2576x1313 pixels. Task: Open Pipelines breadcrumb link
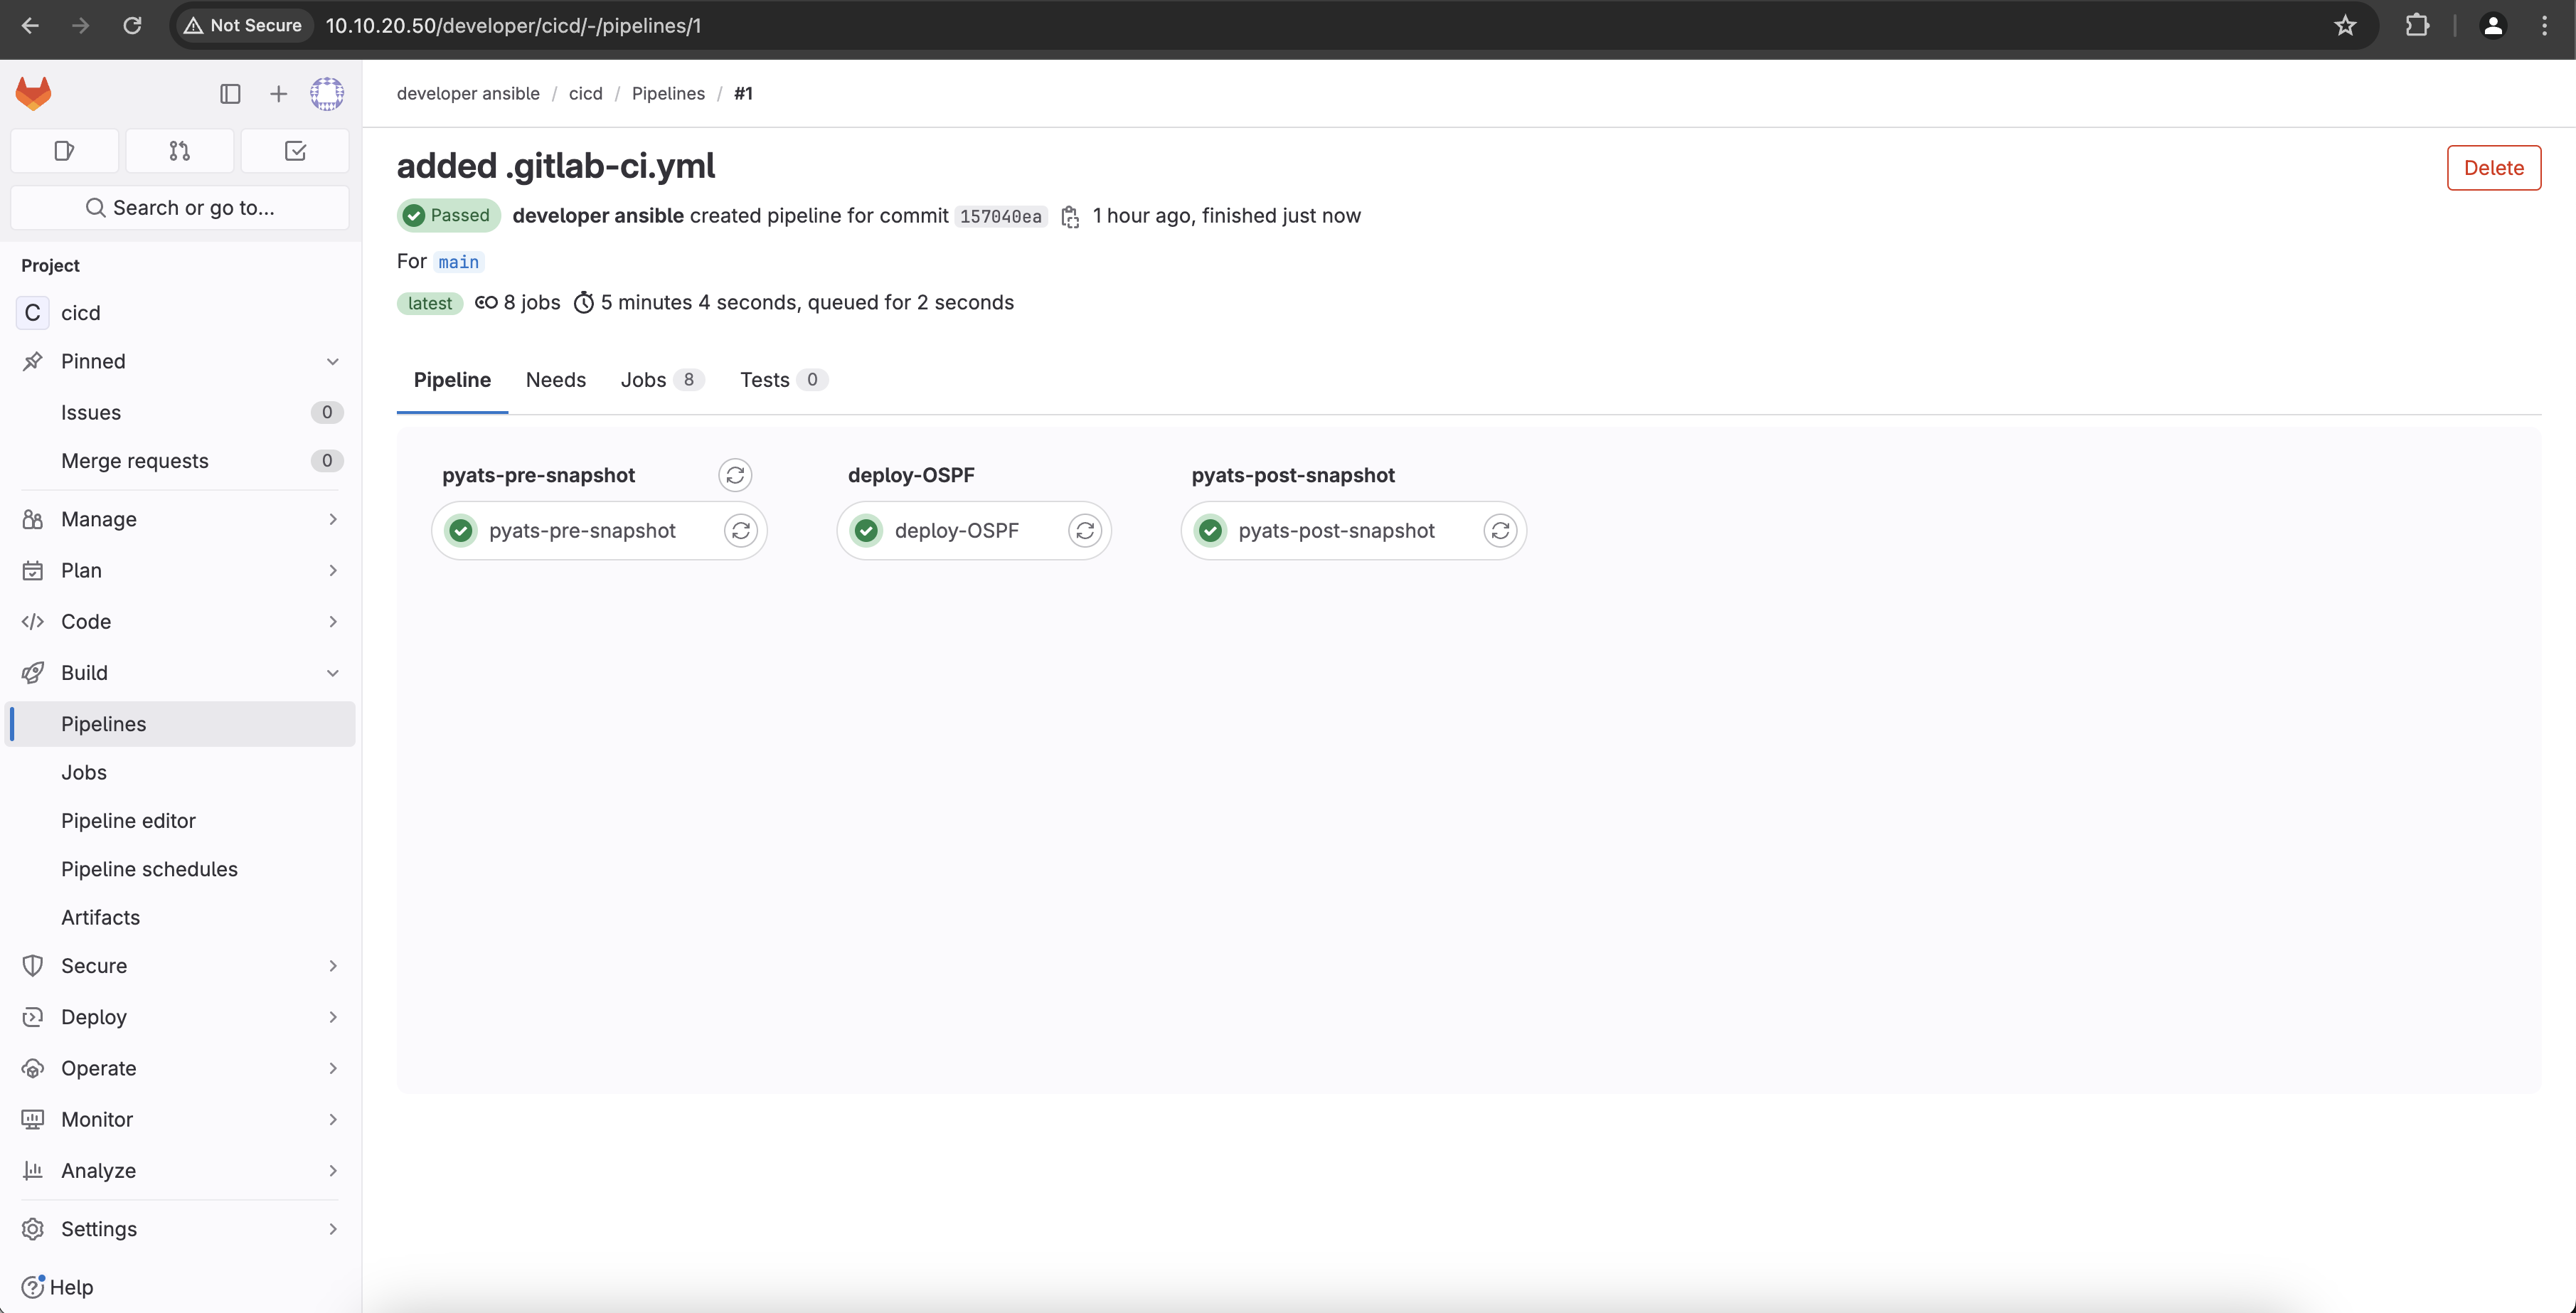(668, 93)
